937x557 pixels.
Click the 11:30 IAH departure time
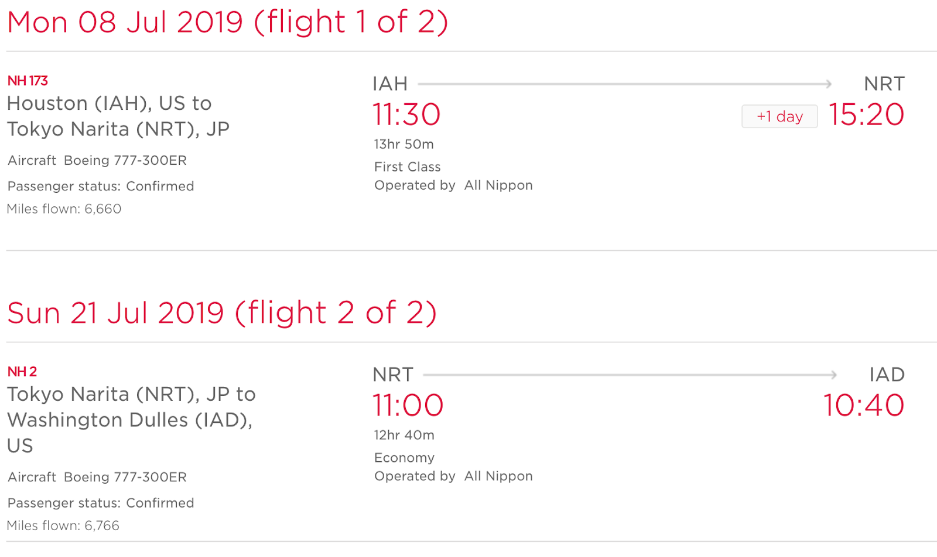[x=406, y=115]
